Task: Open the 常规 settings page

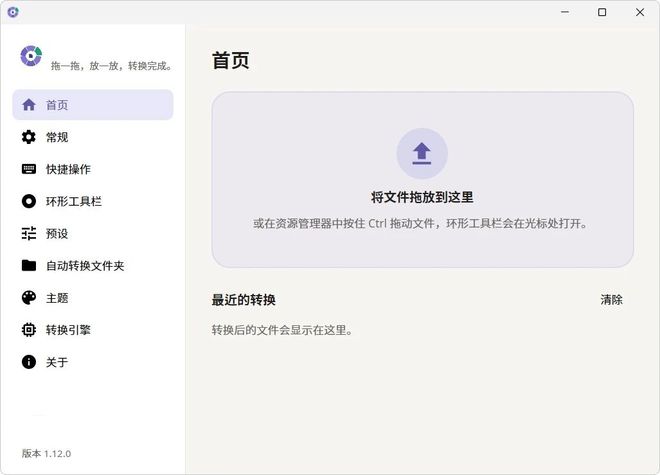Action: (x=93, y=137)
